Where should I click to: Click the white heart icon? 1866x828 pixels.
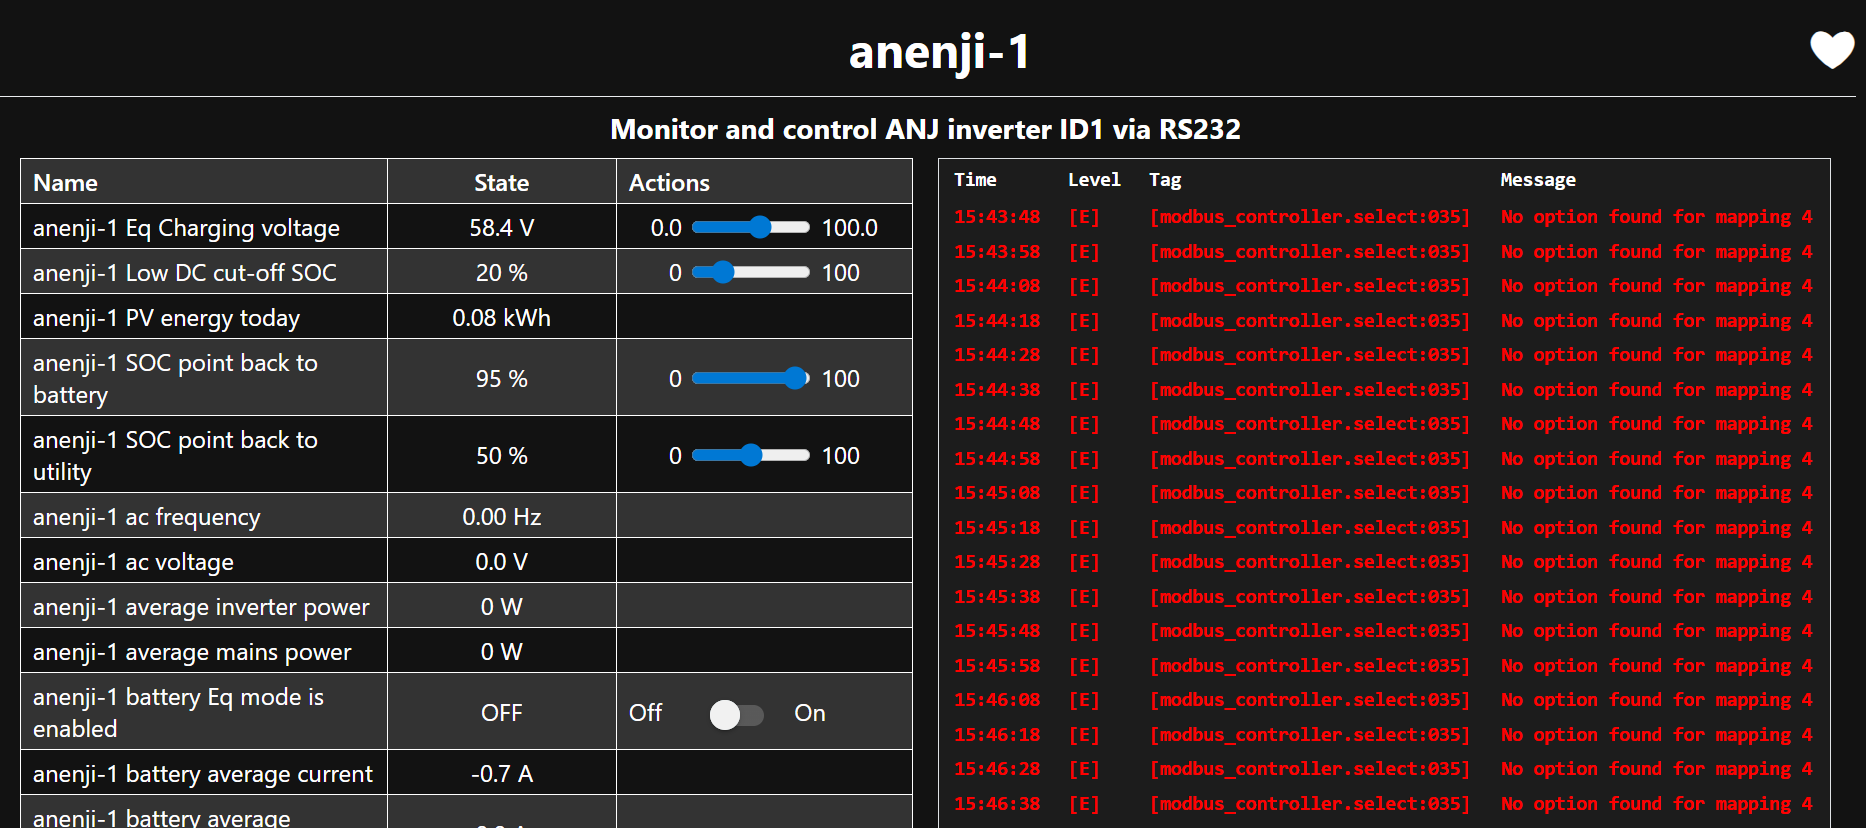pos(1831,50)
